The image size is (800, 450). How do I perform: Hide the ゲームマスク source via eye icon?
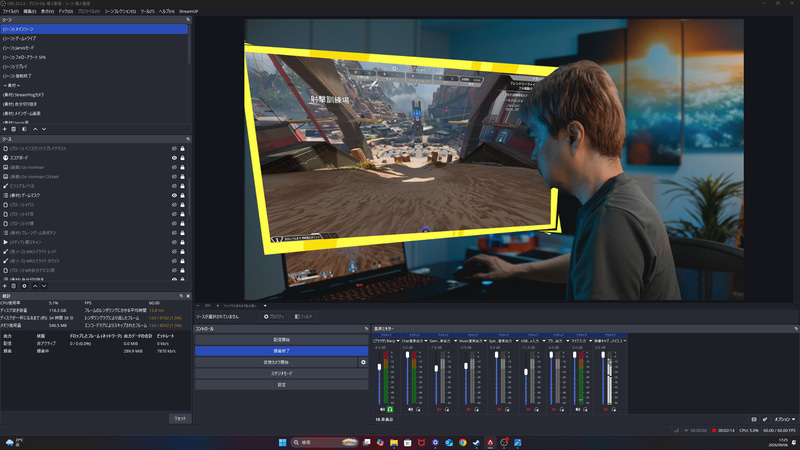pos(174,195)
